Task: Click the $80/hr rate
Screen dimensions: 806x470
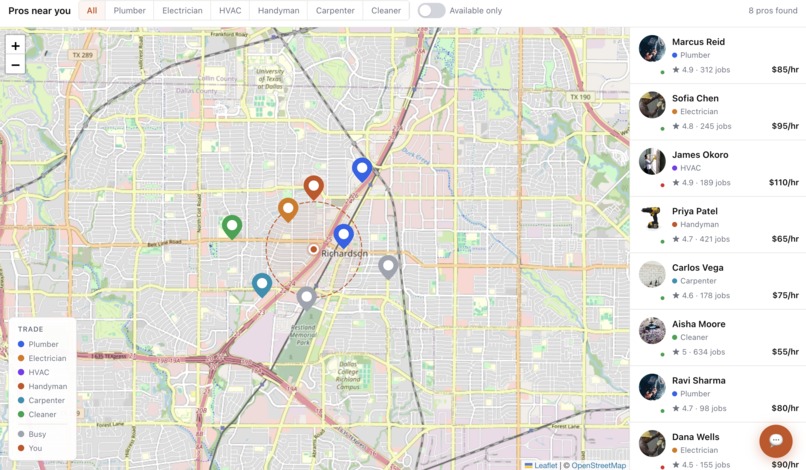Action: coord(785,408)
